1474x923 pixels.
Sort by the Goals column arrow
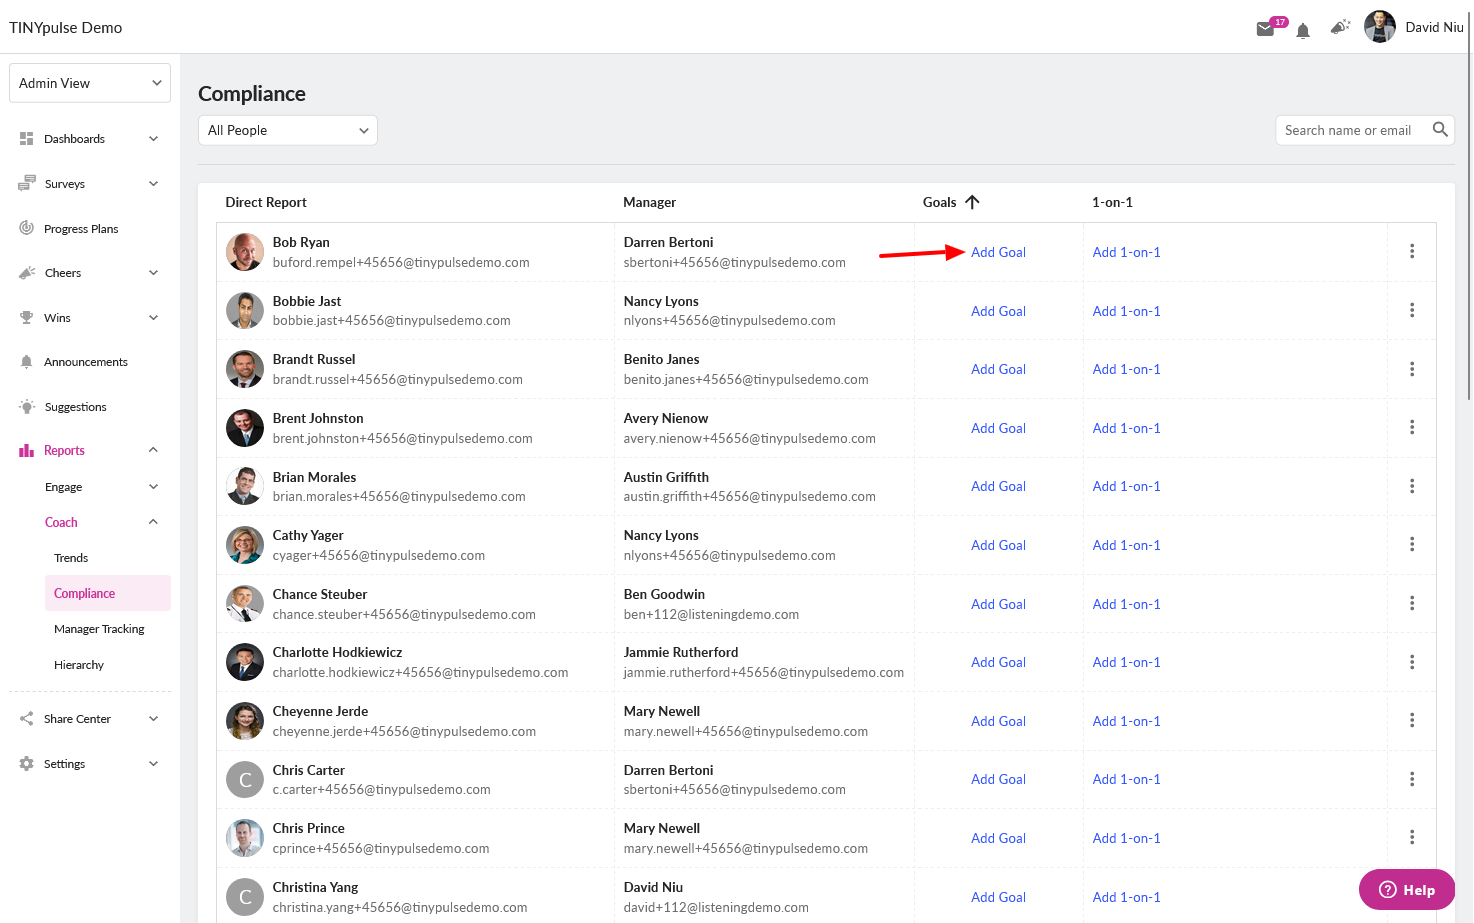click(x=972, y=202)
